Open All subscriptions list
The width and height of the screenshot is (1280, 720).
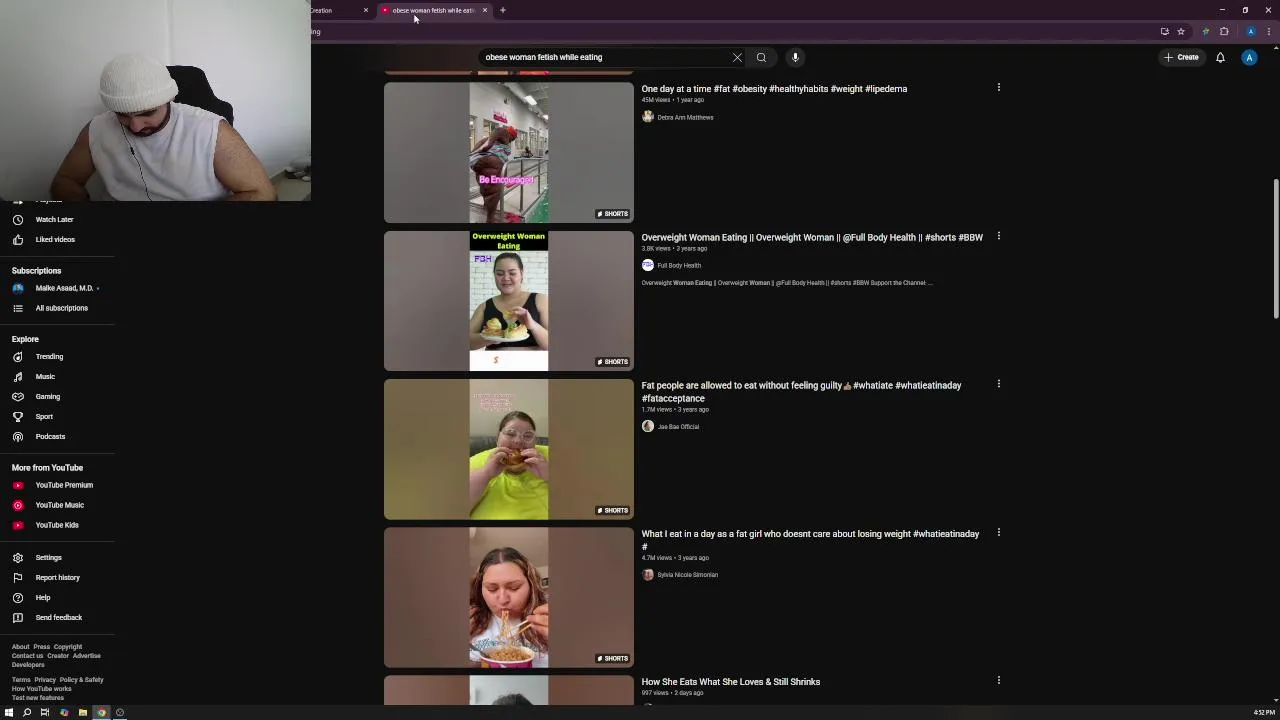pos(61,308)
